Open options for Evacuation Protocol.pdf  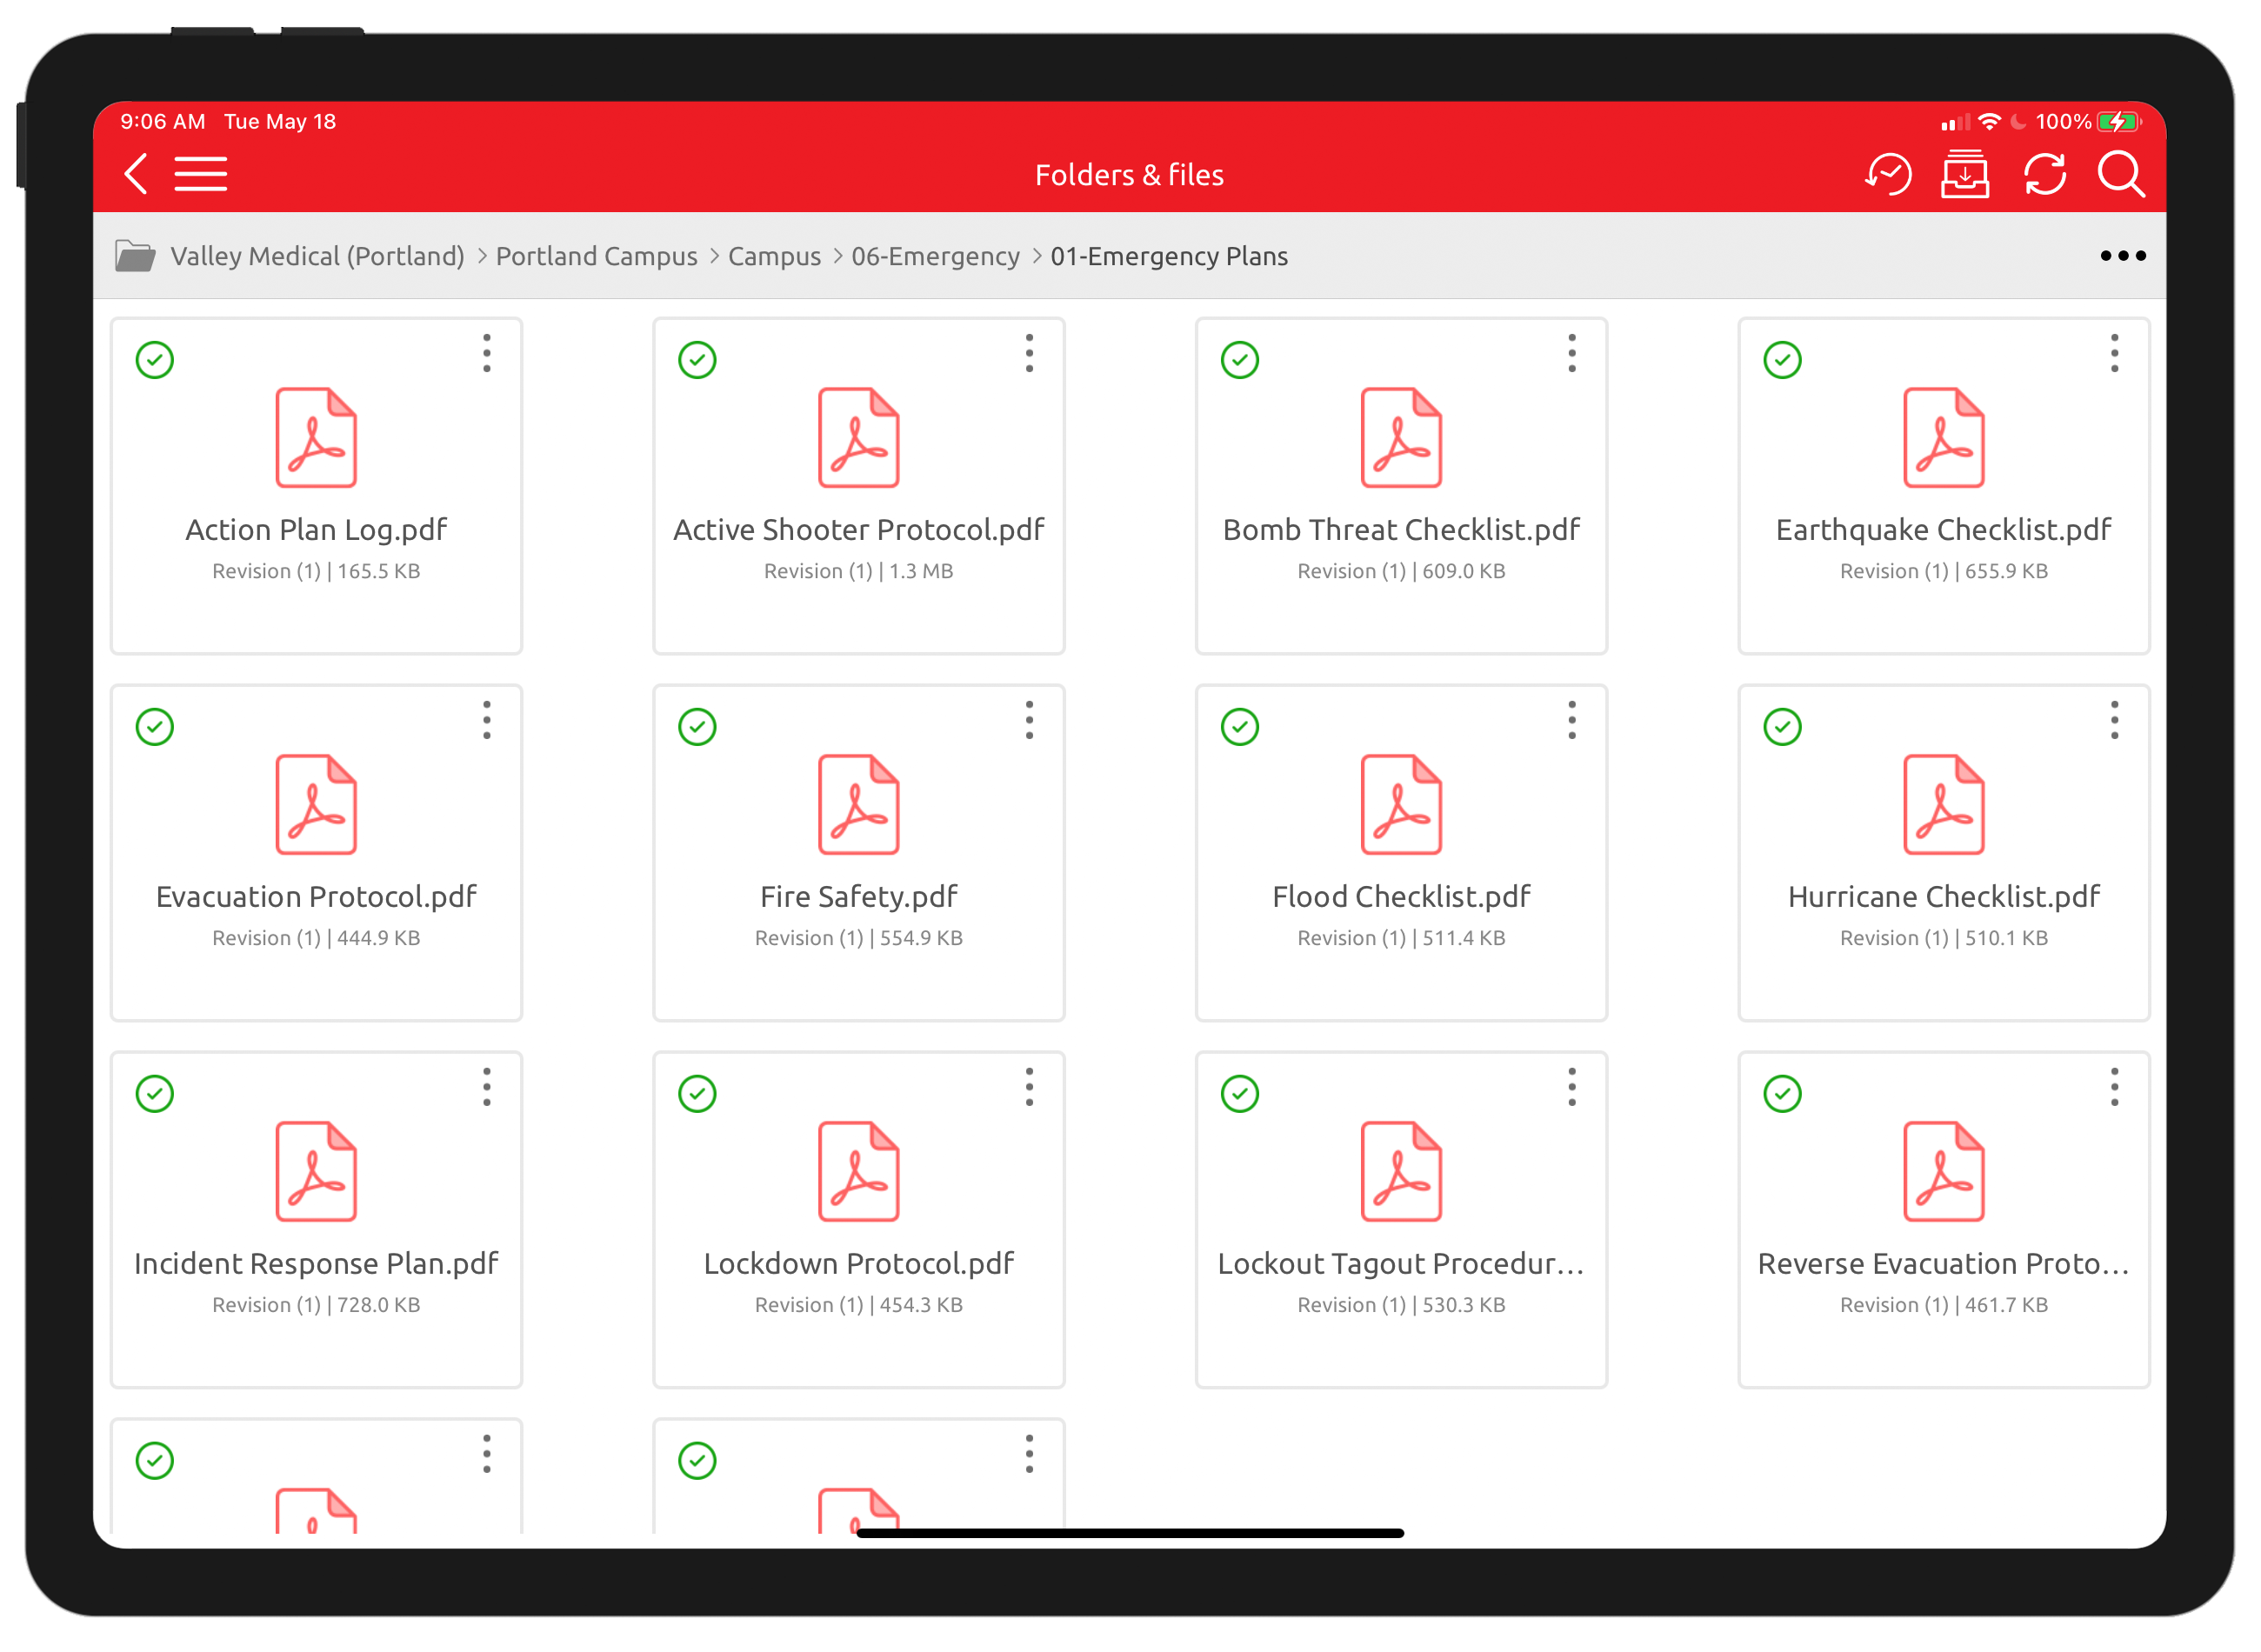point(487,720)
